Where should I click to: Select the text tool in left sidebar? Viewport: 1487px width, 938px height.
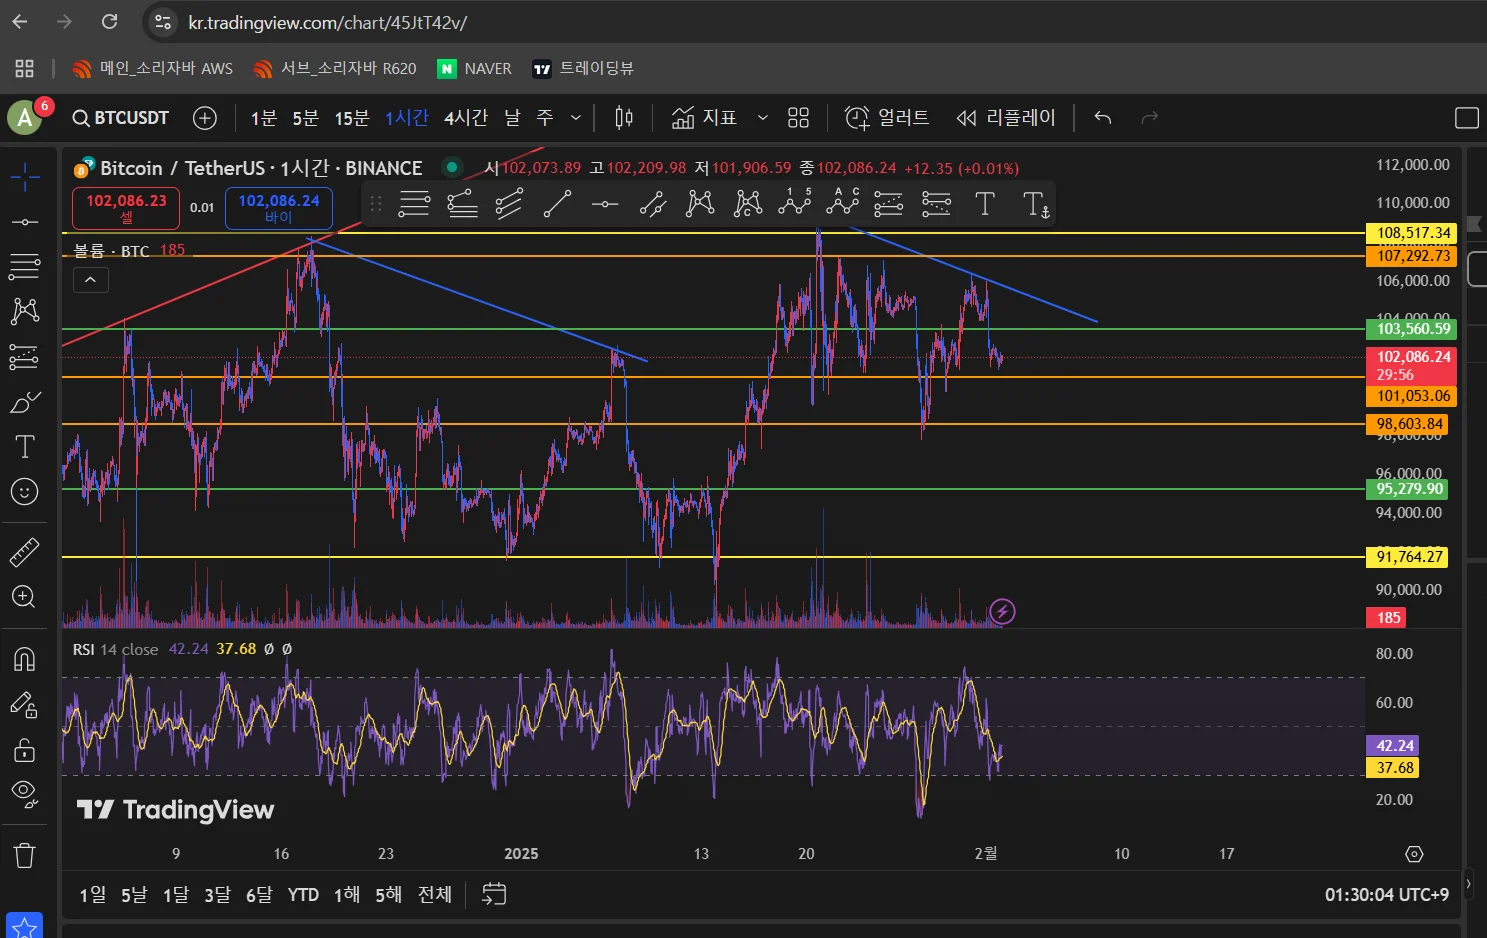[24, 446]
